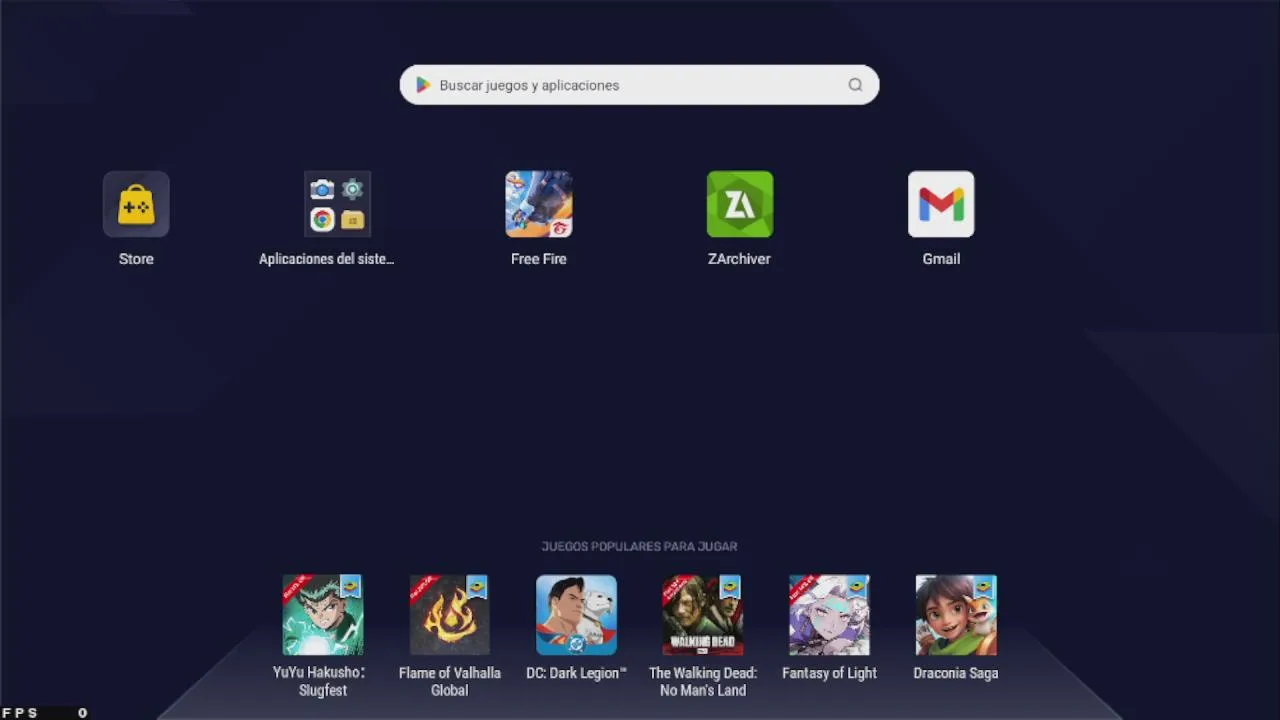
Task: Click the FPS counter overlay
Action: (x=45, y=713)
